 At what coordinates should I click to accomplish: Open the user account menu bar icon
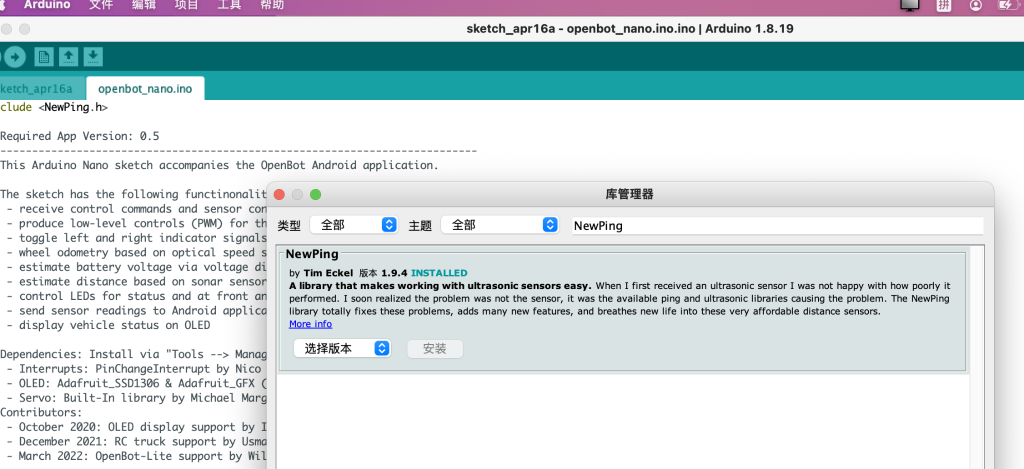coord(976,5)
